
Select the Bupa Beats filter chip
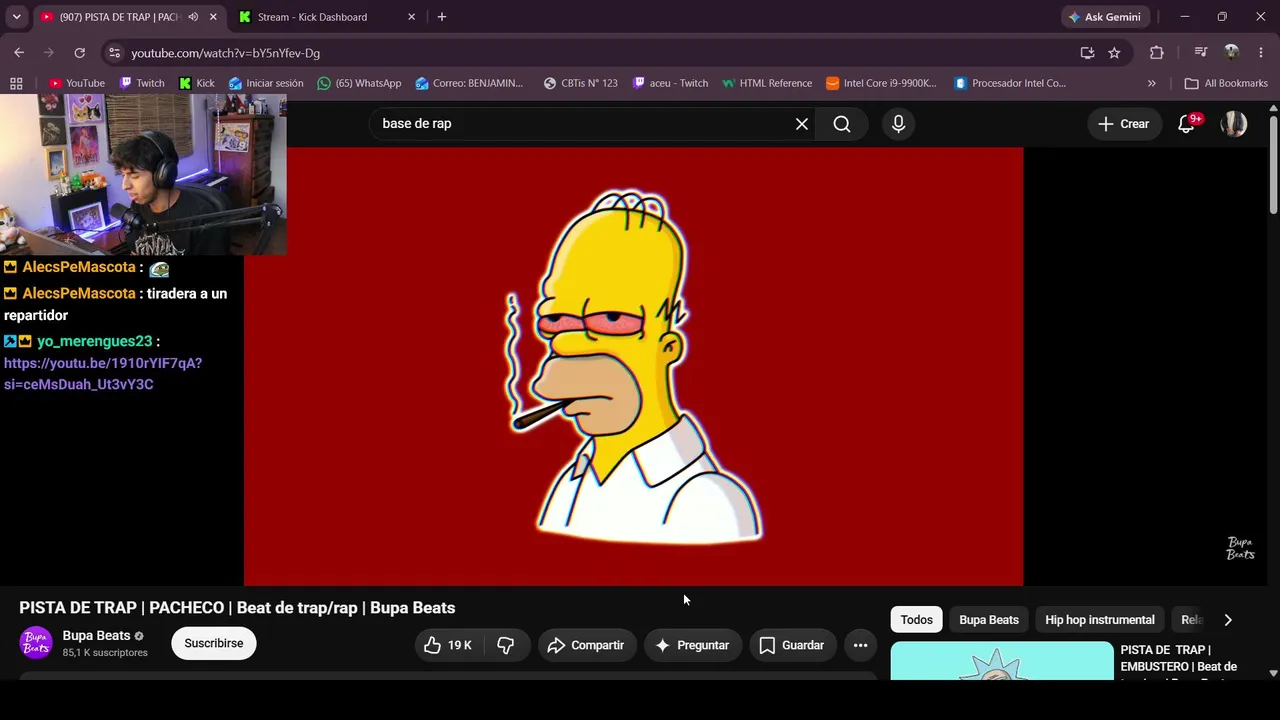pyautogui.click(x=989, y=620)
